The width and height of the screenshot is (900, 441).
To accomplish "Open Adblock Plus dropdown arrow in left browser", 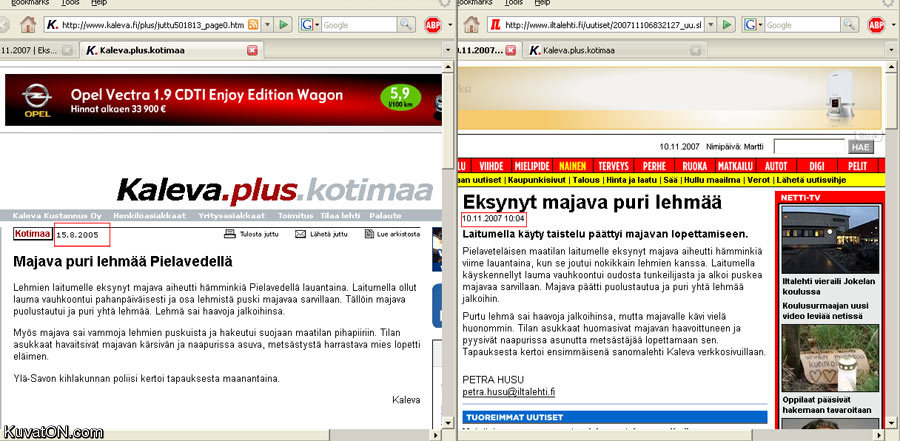I will (x=449, y=25).
